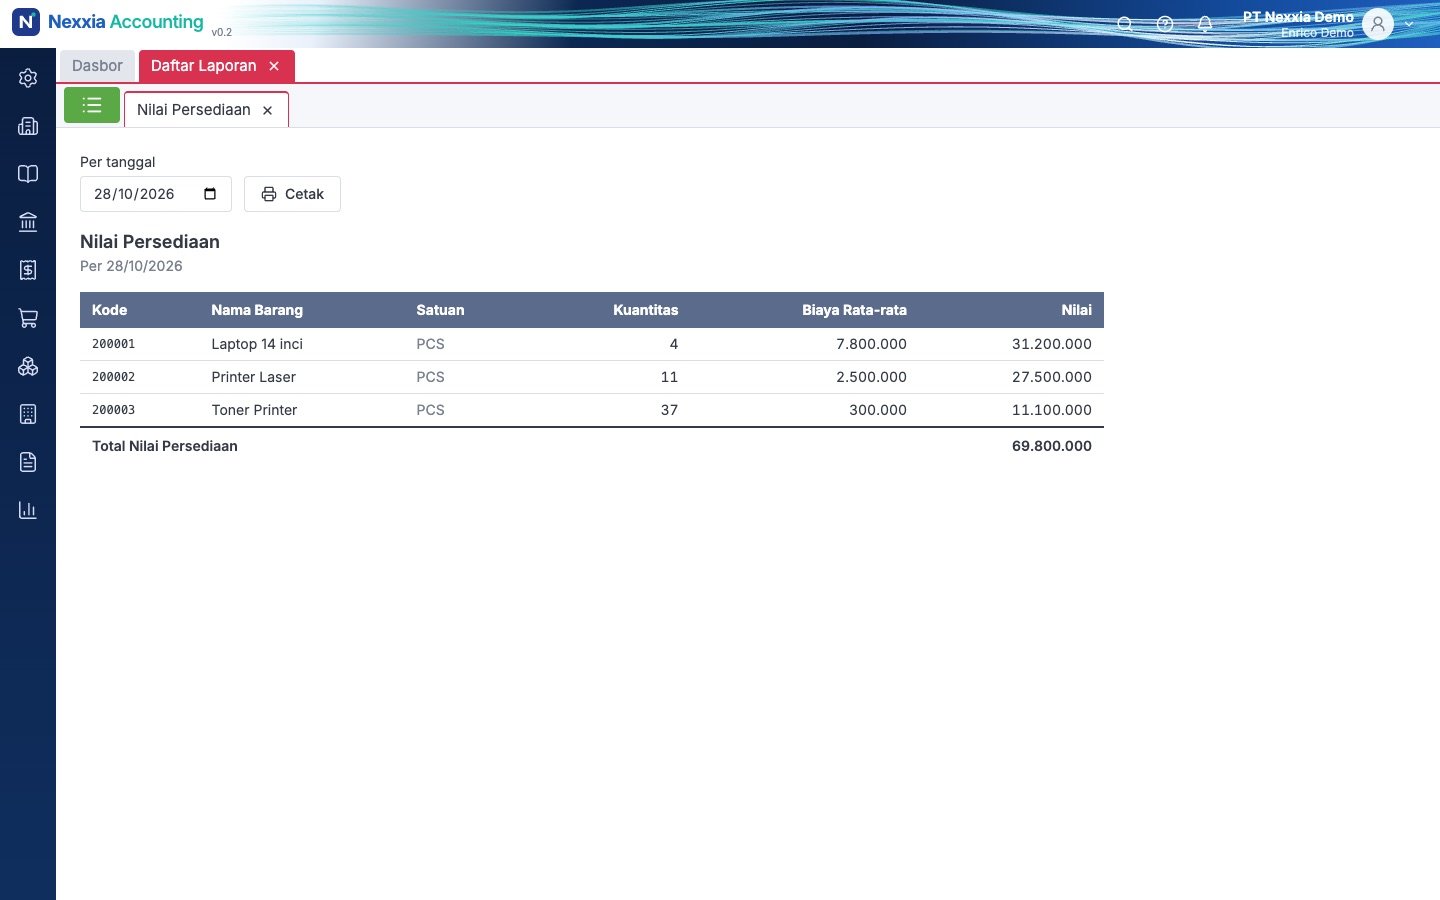
Task: Click the Kuantitas column header
Action: tap(645, 310)
